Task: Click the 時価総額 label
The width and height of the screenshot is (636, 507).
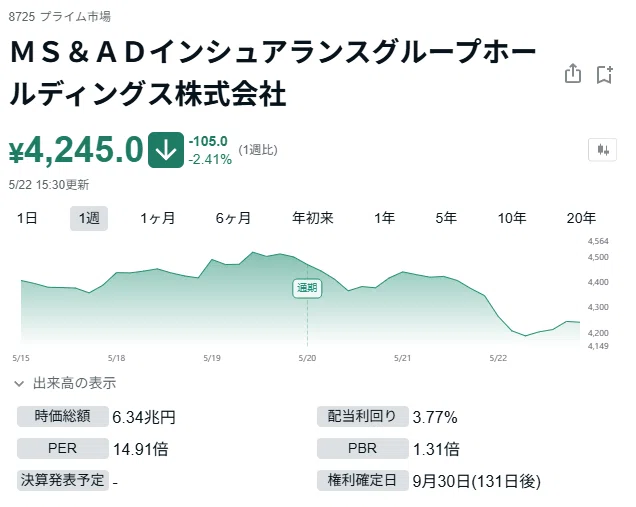Action: tap(62, 416)
